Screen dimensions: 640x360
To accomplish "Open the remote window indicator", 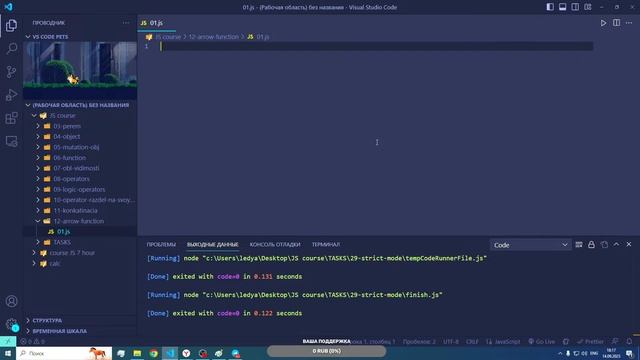I will point(8,341).
